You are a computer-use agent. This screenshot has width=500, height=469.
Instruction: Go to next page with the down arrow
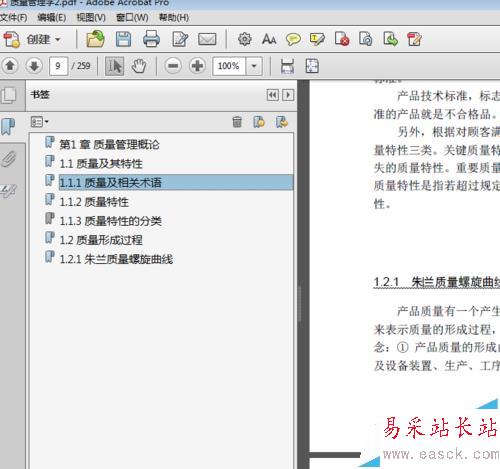coord(34,66)
